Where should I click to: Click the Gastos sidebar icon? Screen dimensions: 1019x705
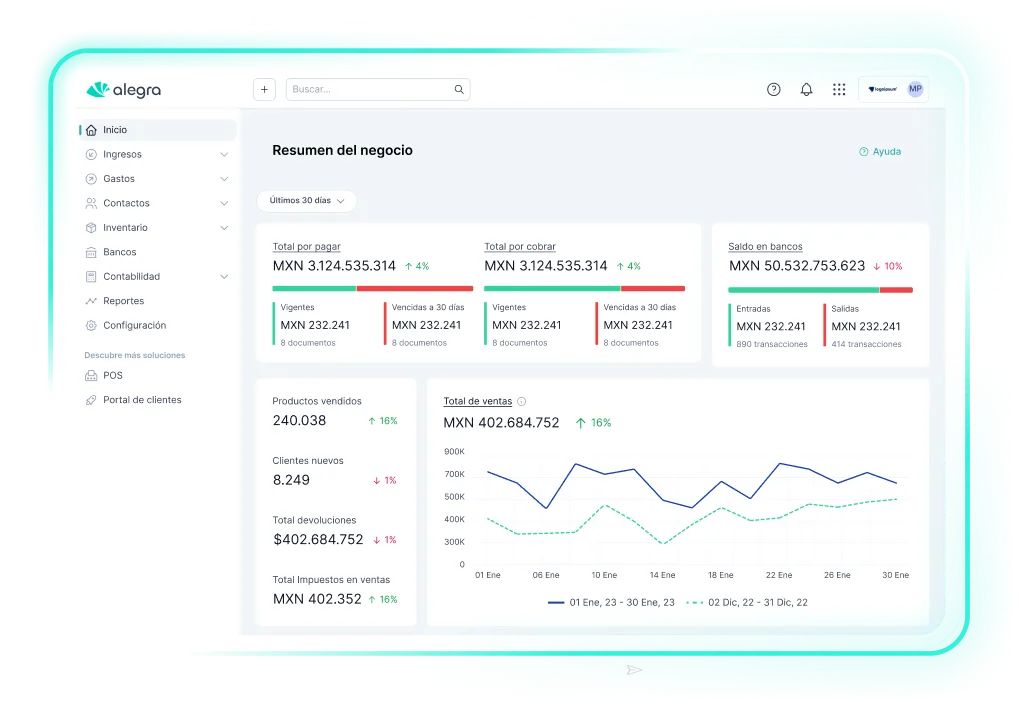pyautogui.click(x=91, y=179)
